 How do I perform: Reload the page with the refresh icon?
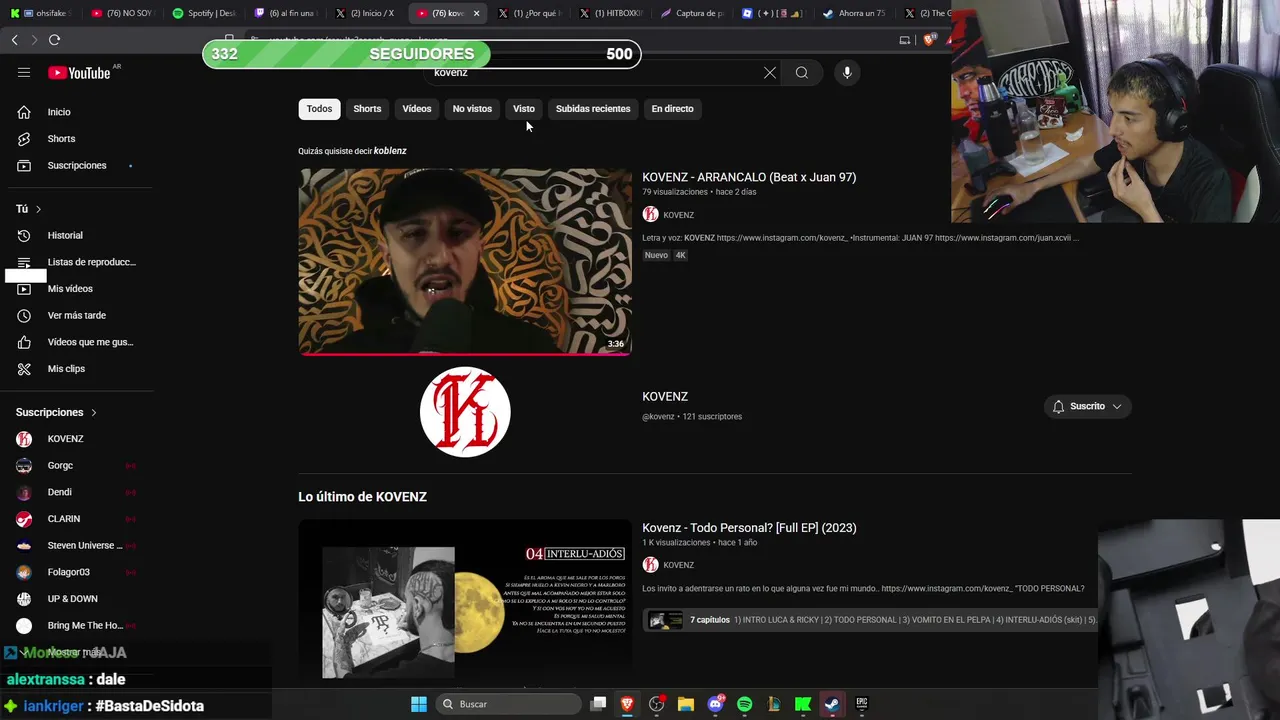pyautogui.click(x=54, y=40)
